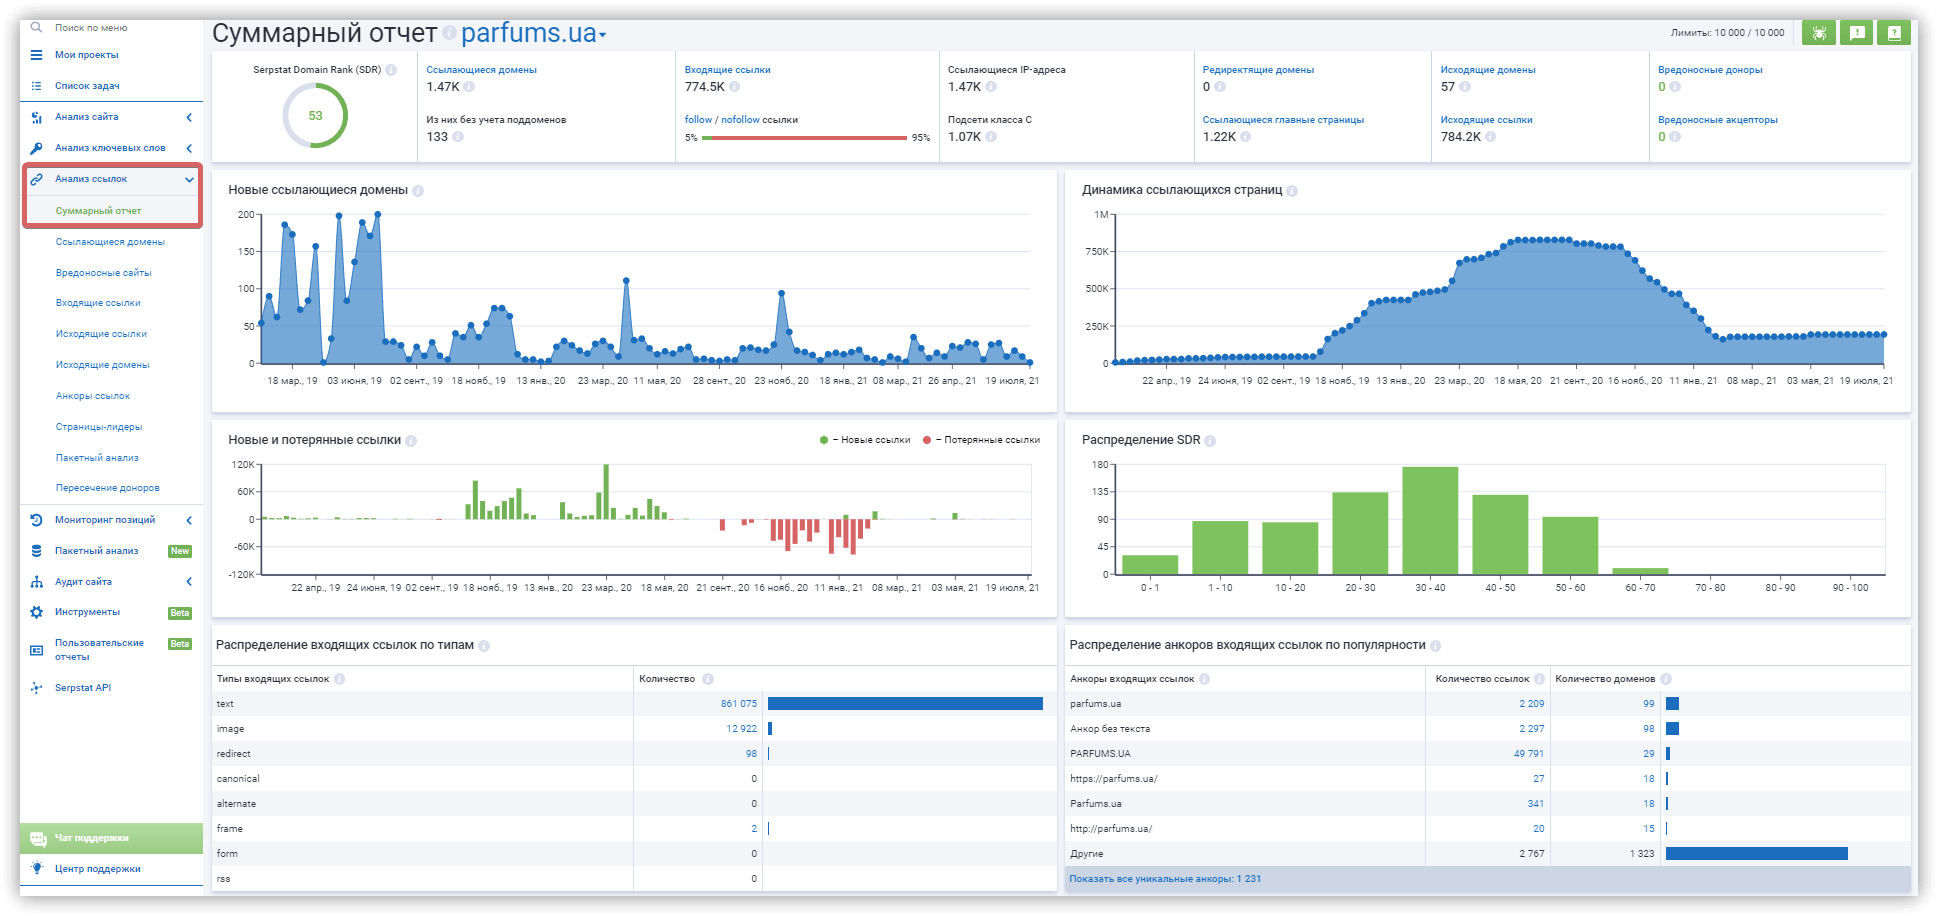Open Анкоры ссылок sidebar item

[x=93, y=396]
